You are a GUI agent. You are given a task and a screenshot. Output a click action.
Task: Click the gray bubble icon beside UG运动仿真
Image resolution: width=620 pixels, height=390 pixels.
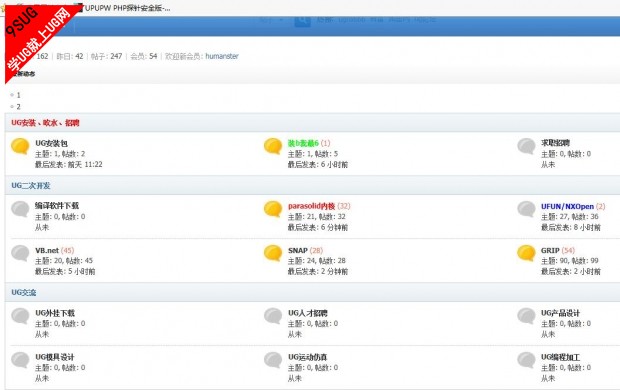point(273,360)
